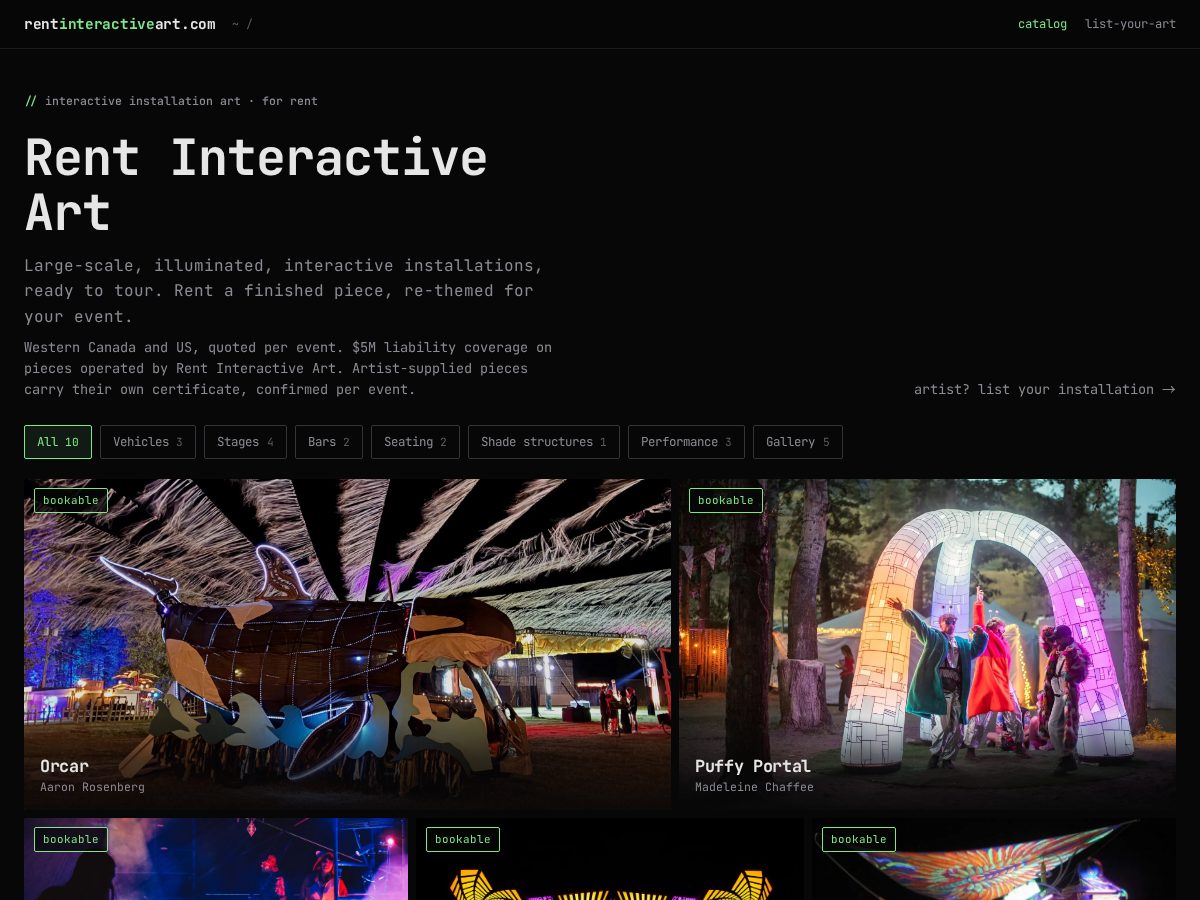Image resolution: width=1200 pixels, height=900 pixels.
Task: Follow the 'artist? list your installation' link
Action: 1044,389
